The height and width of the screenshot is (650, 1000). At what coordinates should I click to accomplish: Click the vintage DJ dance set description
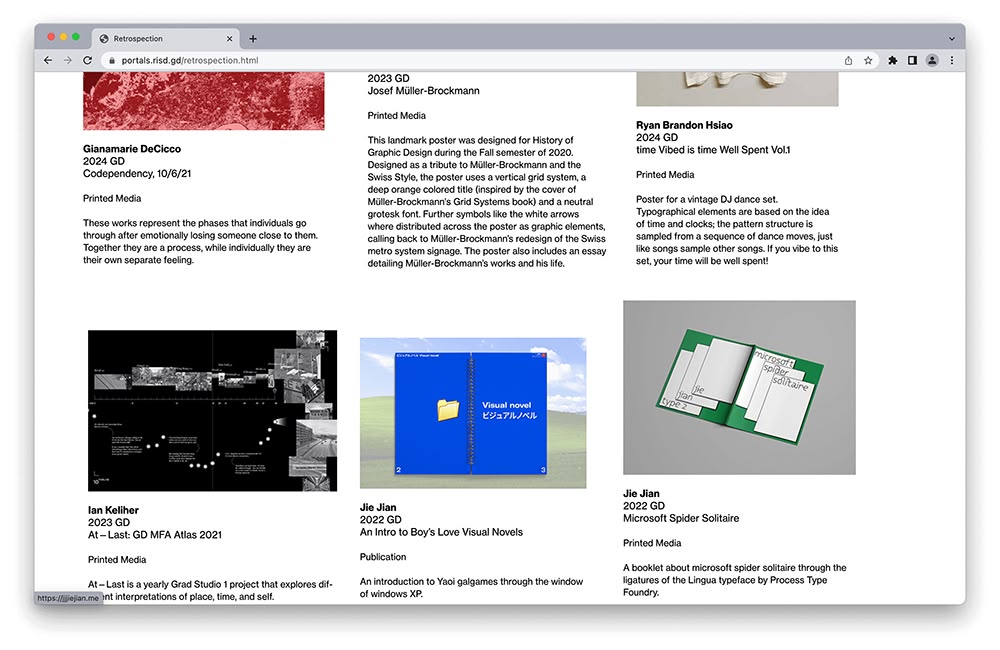click(x=737, y=230)
